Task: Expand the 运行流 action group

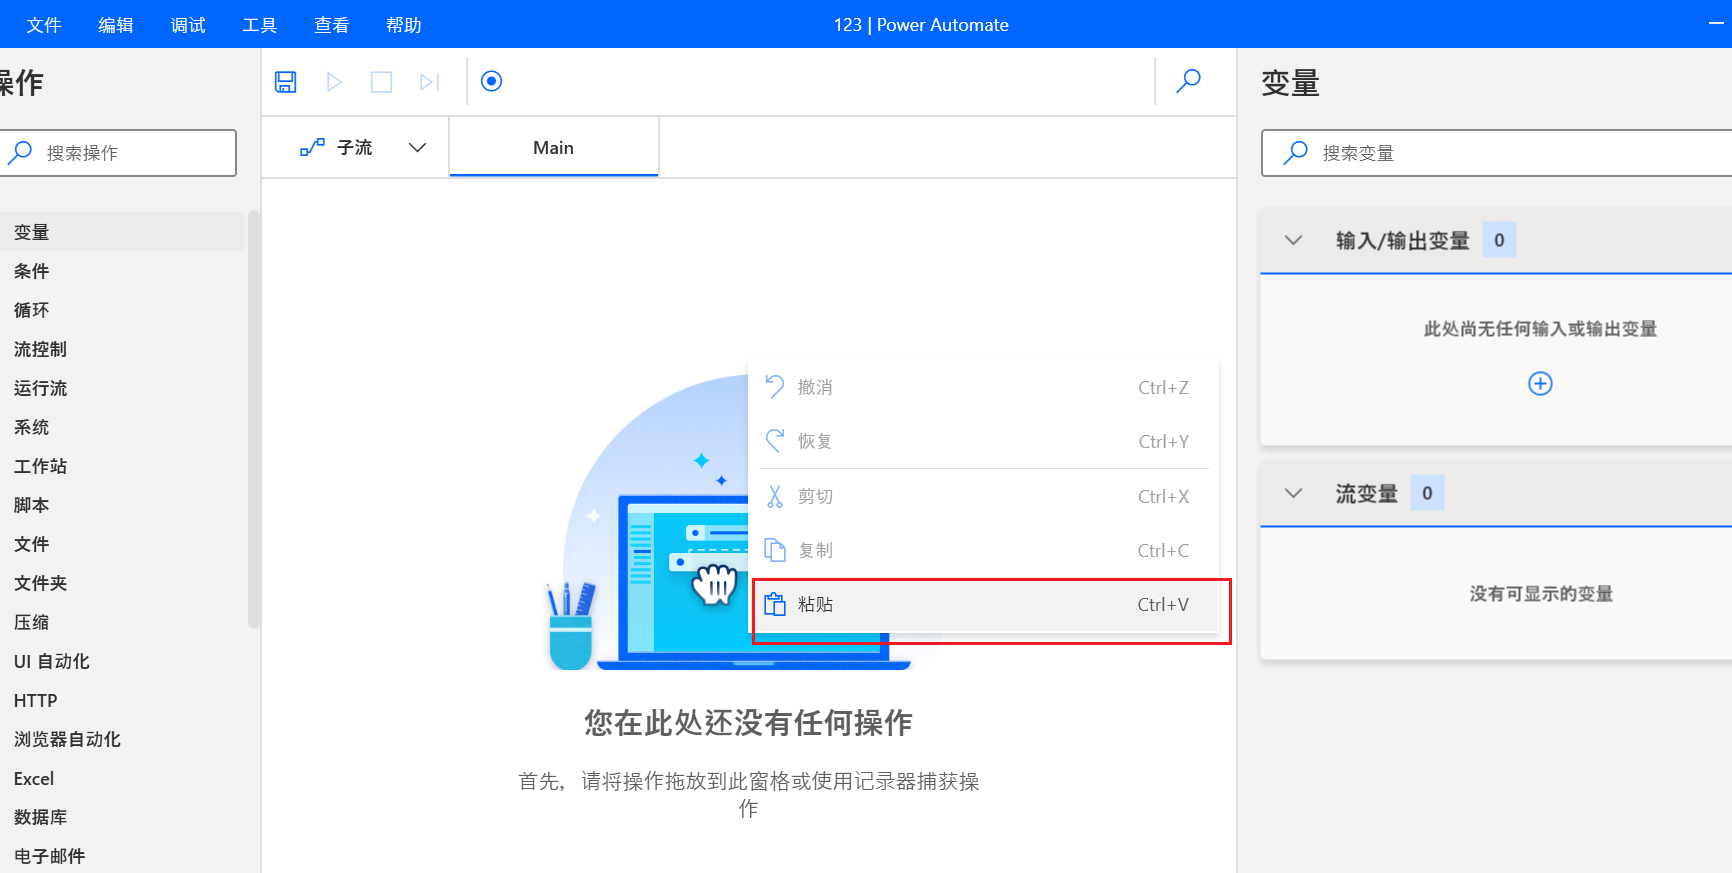Action: [x=122, y=388]
